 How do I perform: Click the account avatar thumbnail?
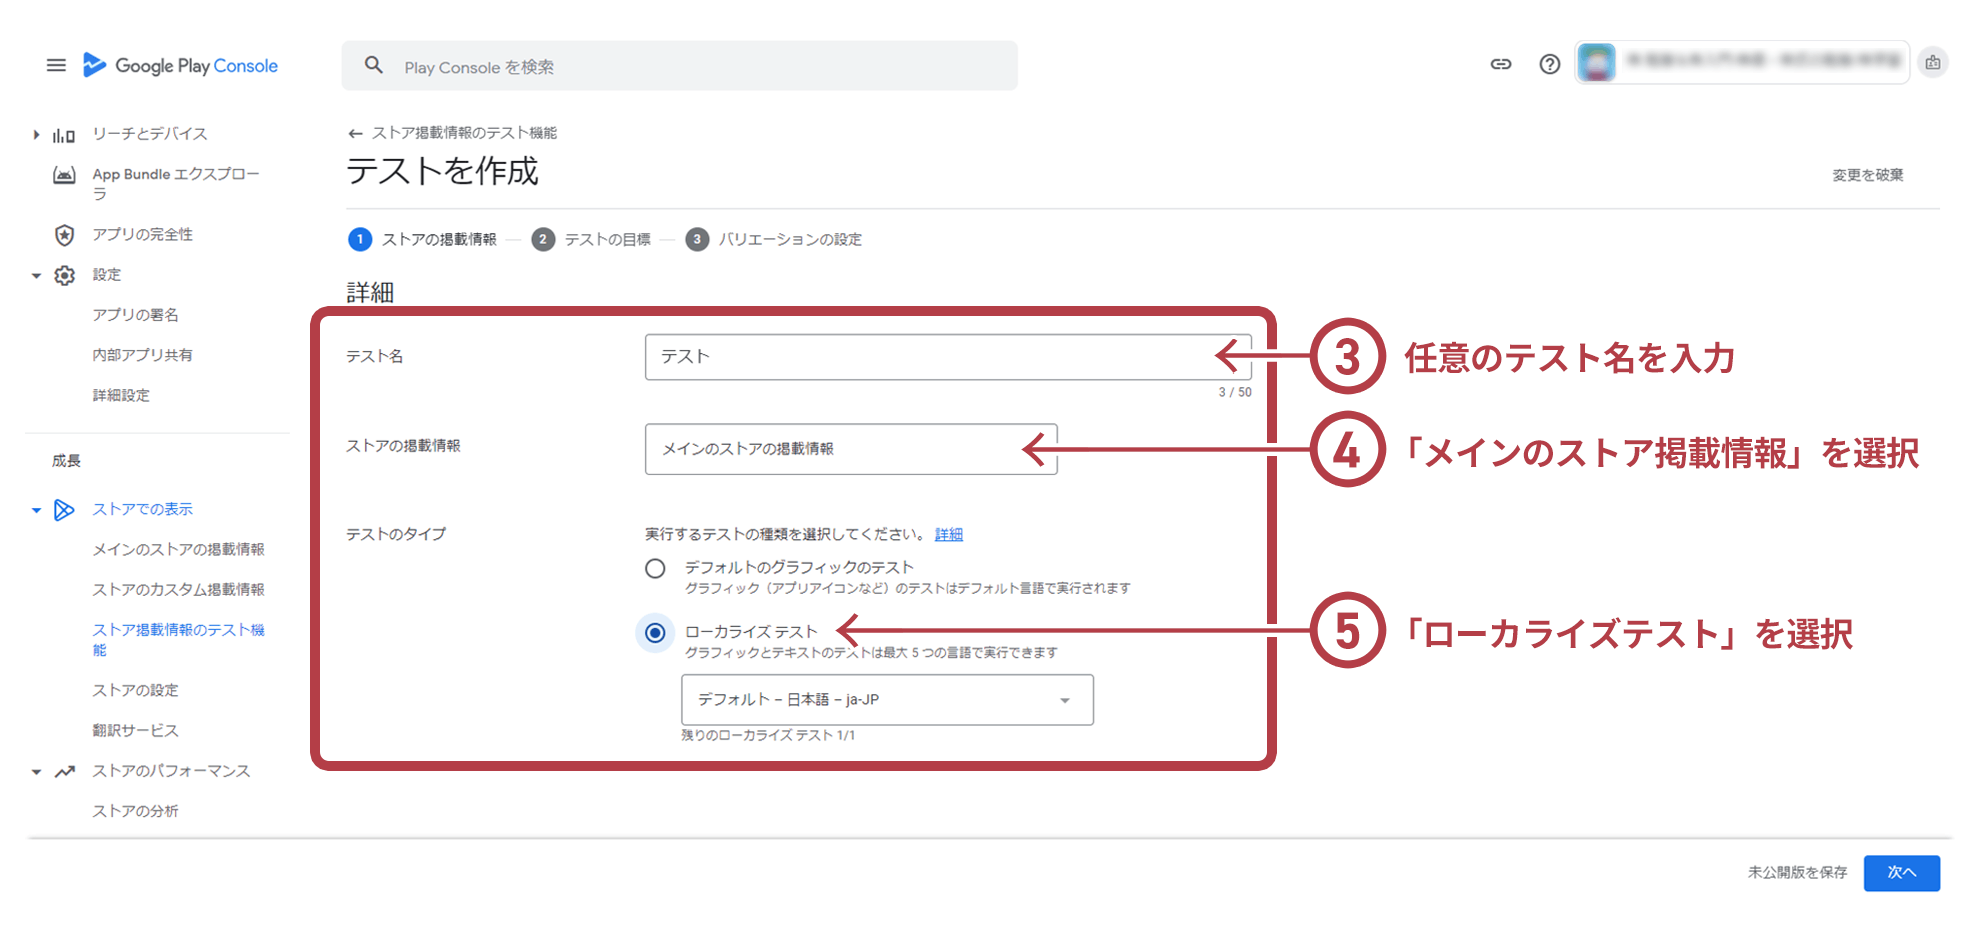tap(1596, 63)
